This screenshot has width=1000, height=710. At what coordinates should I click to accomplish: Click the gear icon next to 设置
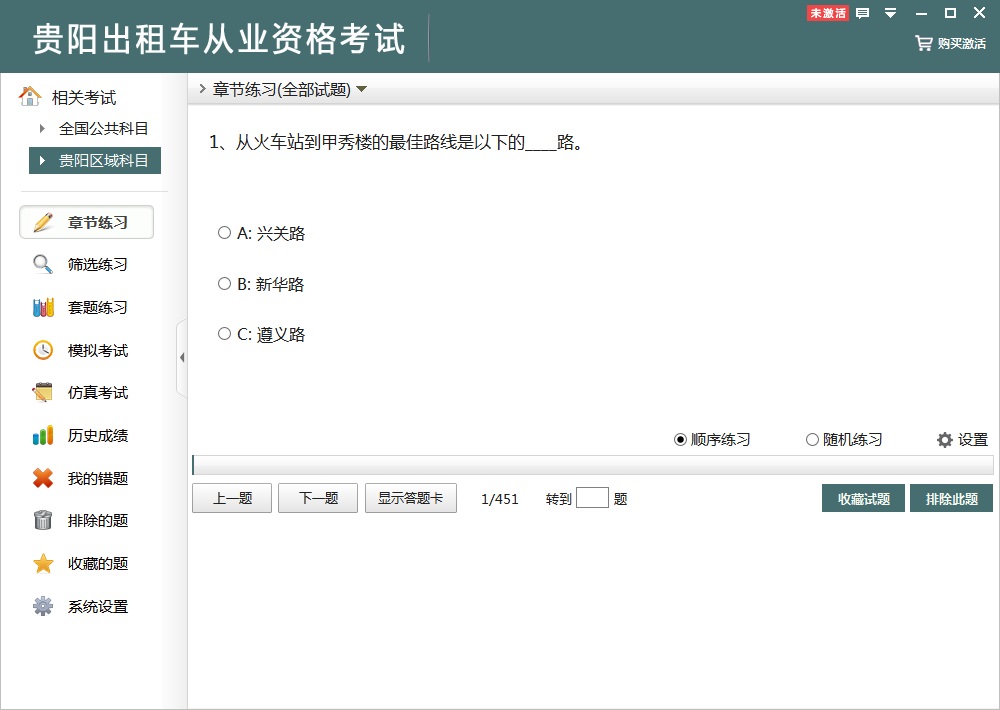[x=945, y=440]
